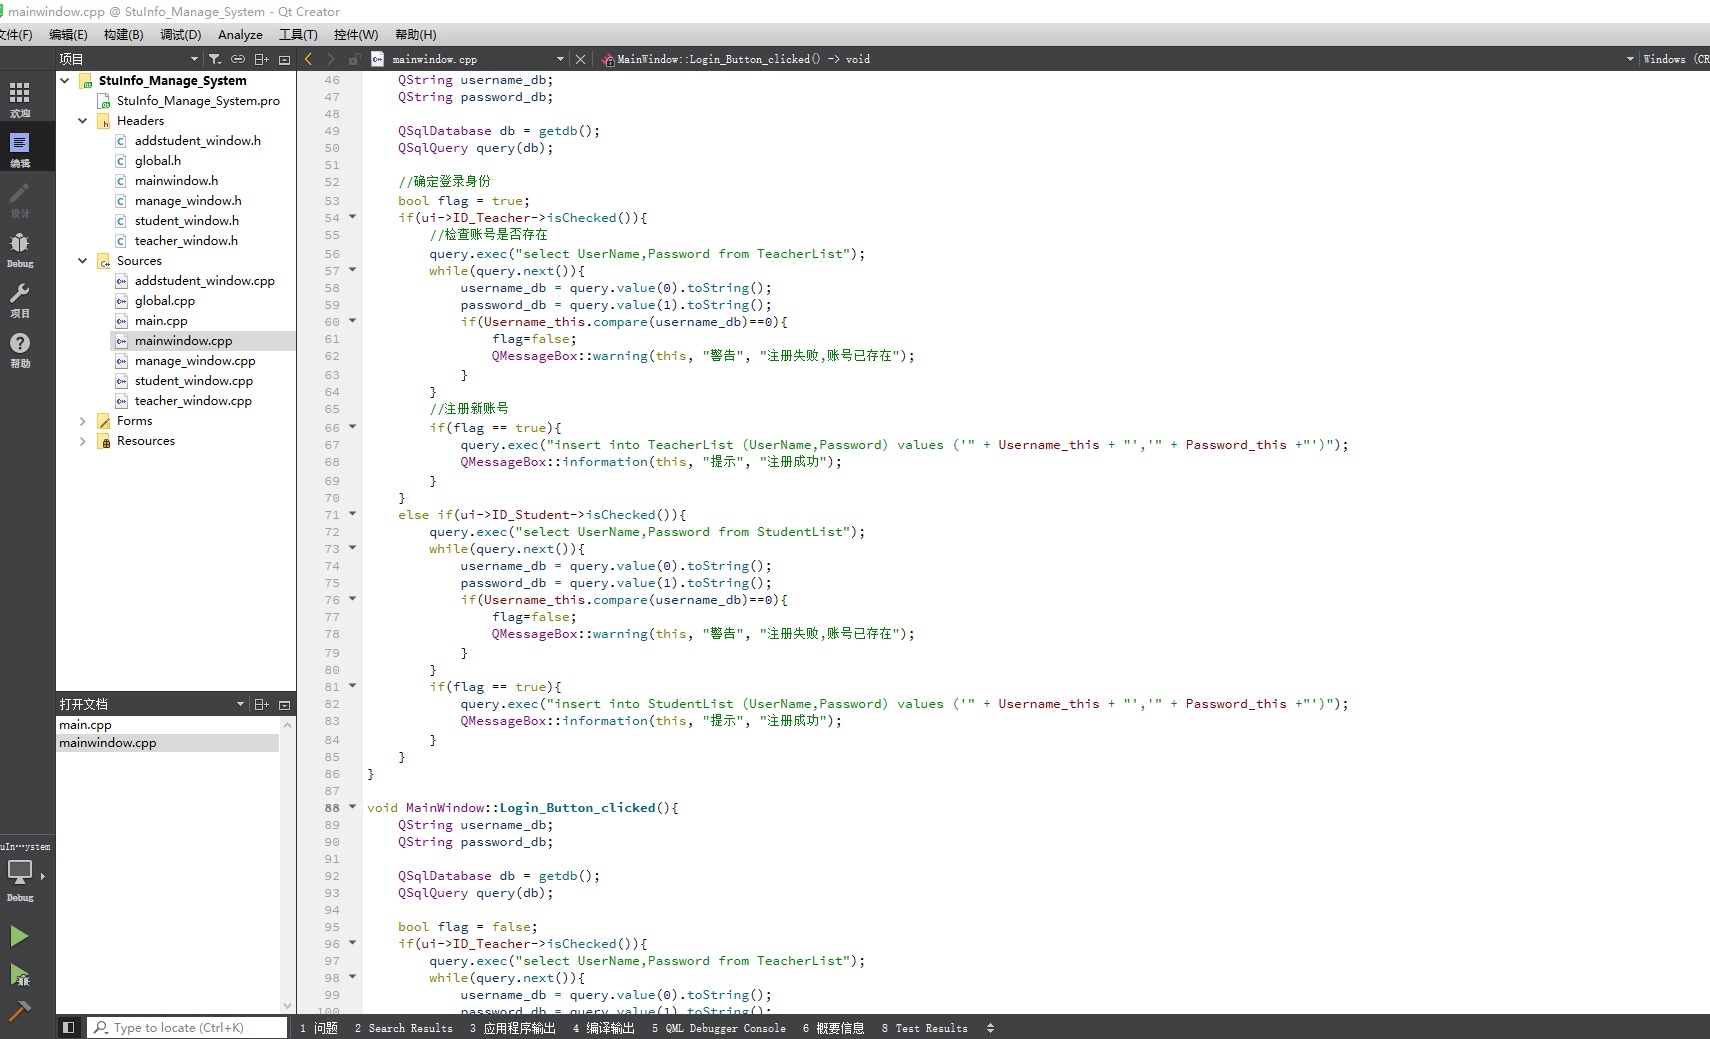Go forward in editor navigation history

point(331,59)
